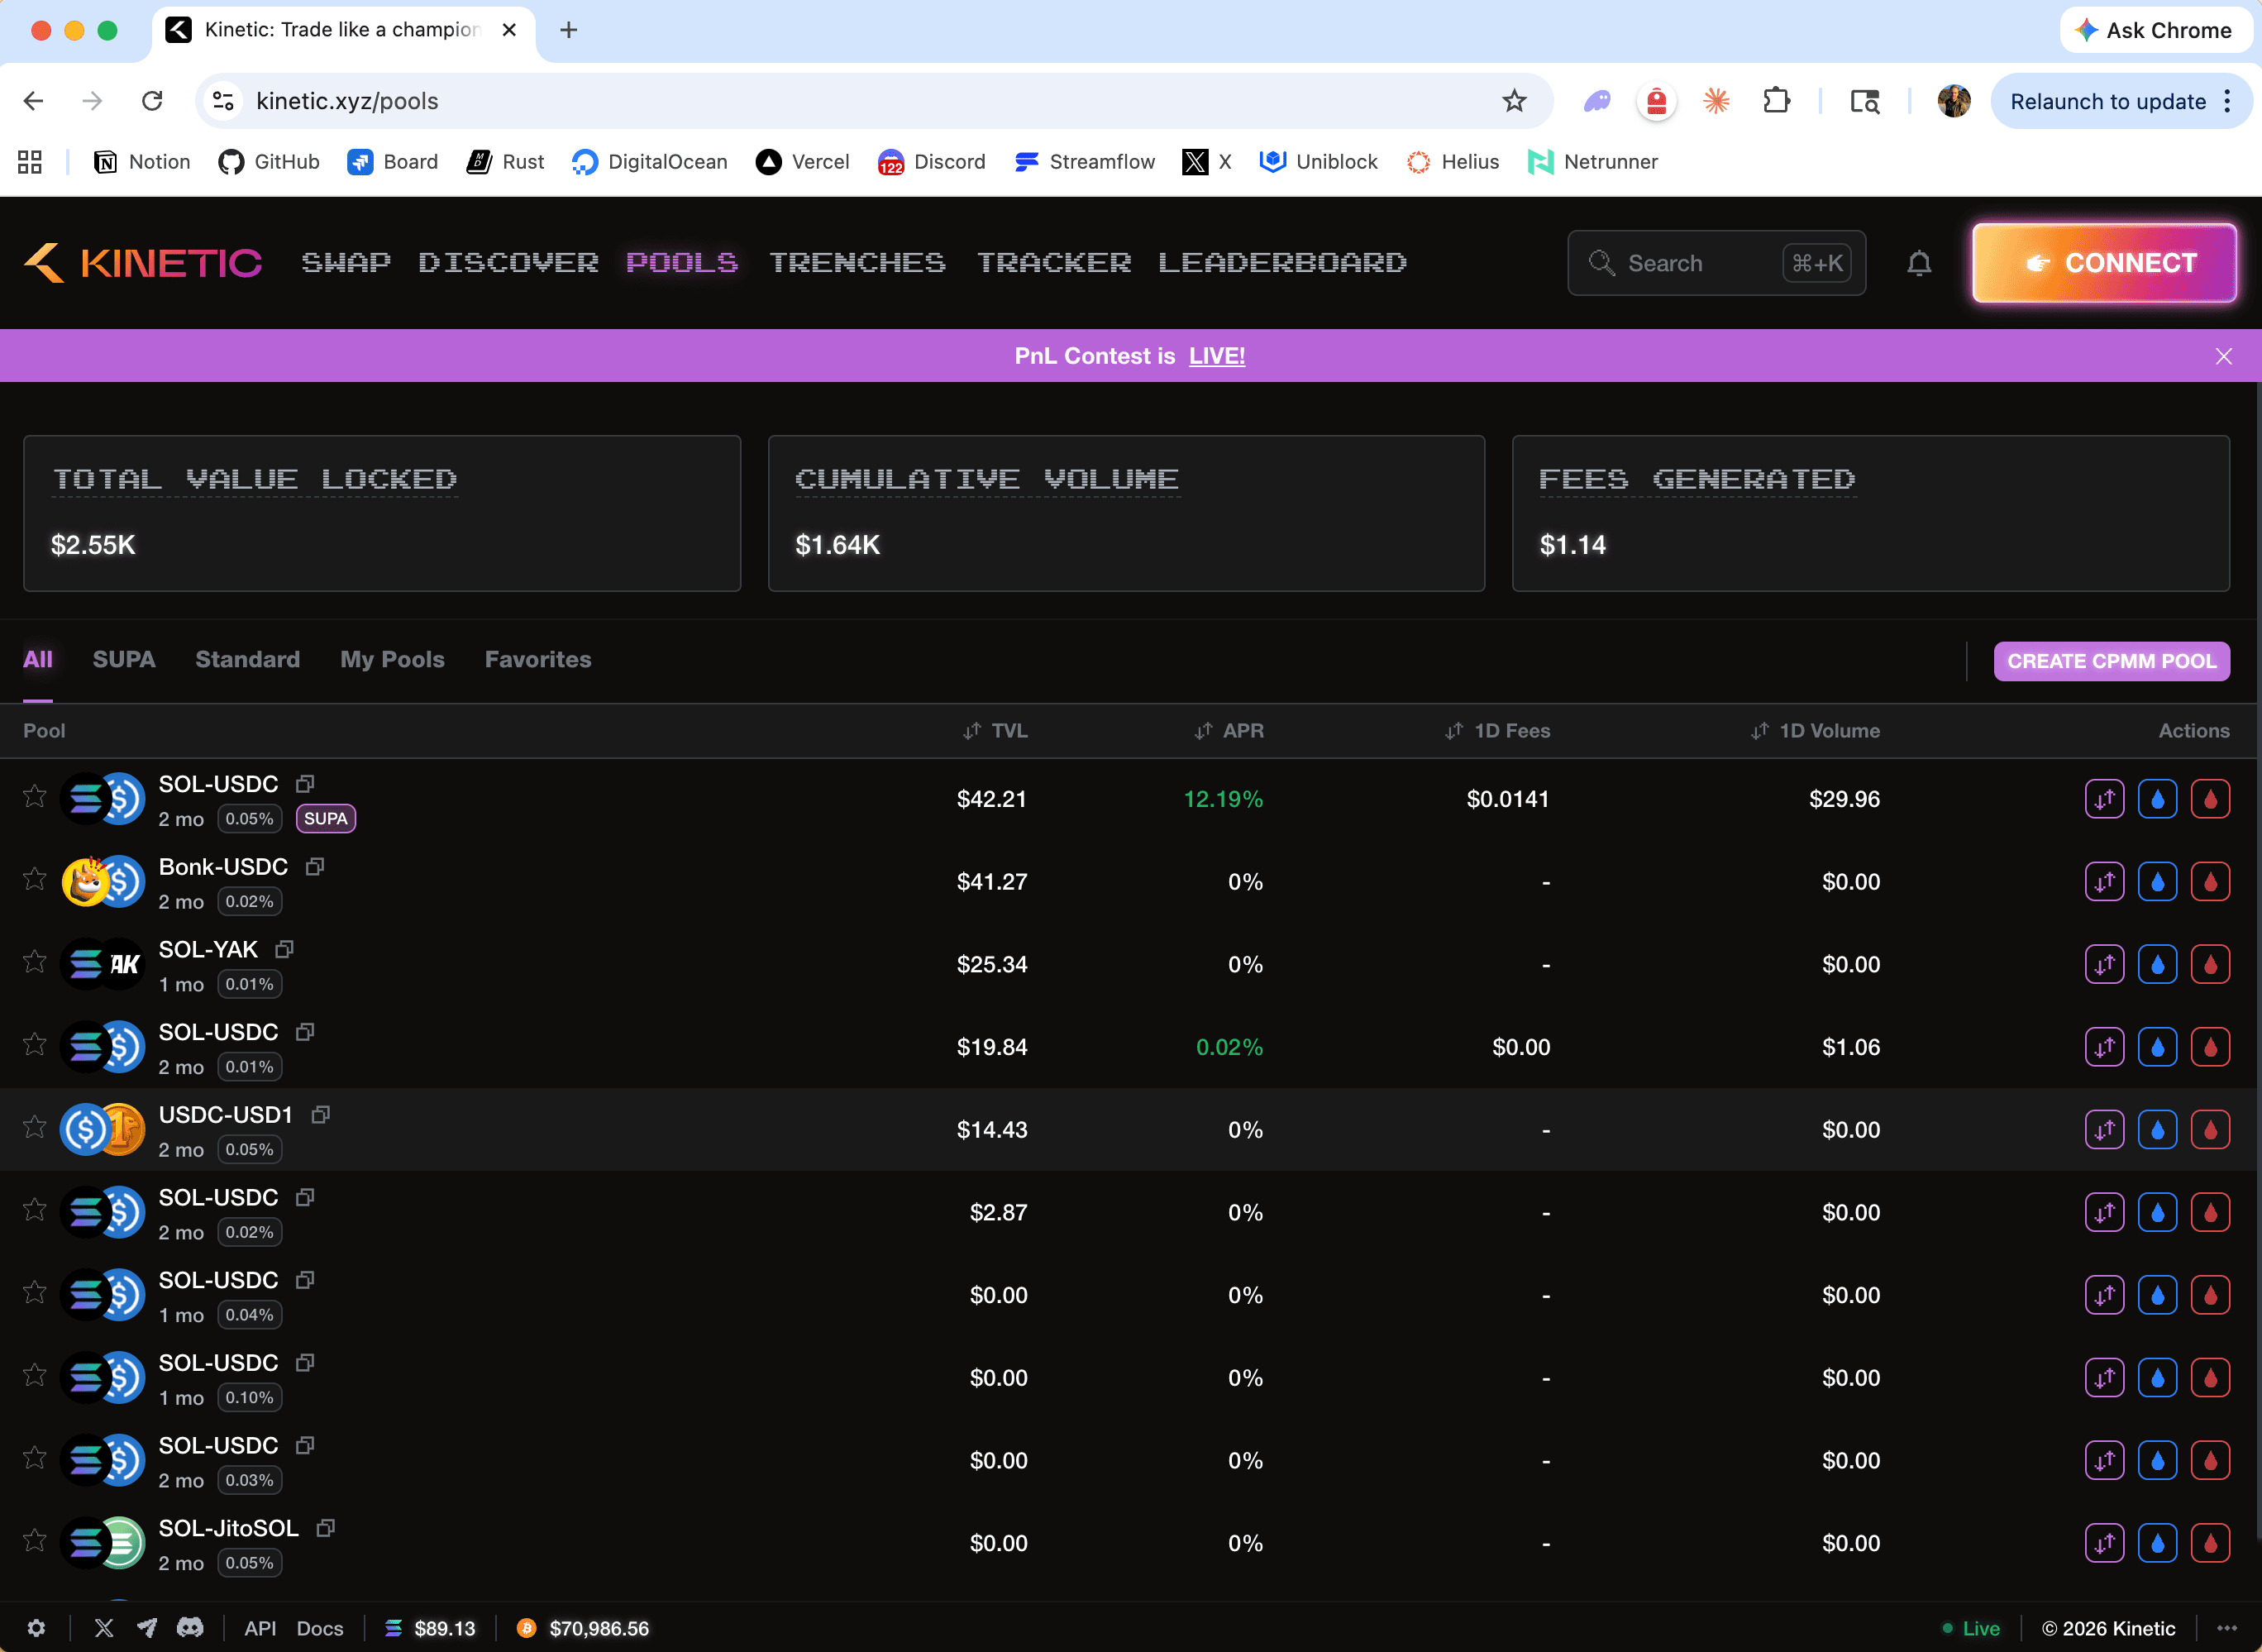
Task: Favorite the SOL-JitoSOL pool
Action: coord(34,1541)
